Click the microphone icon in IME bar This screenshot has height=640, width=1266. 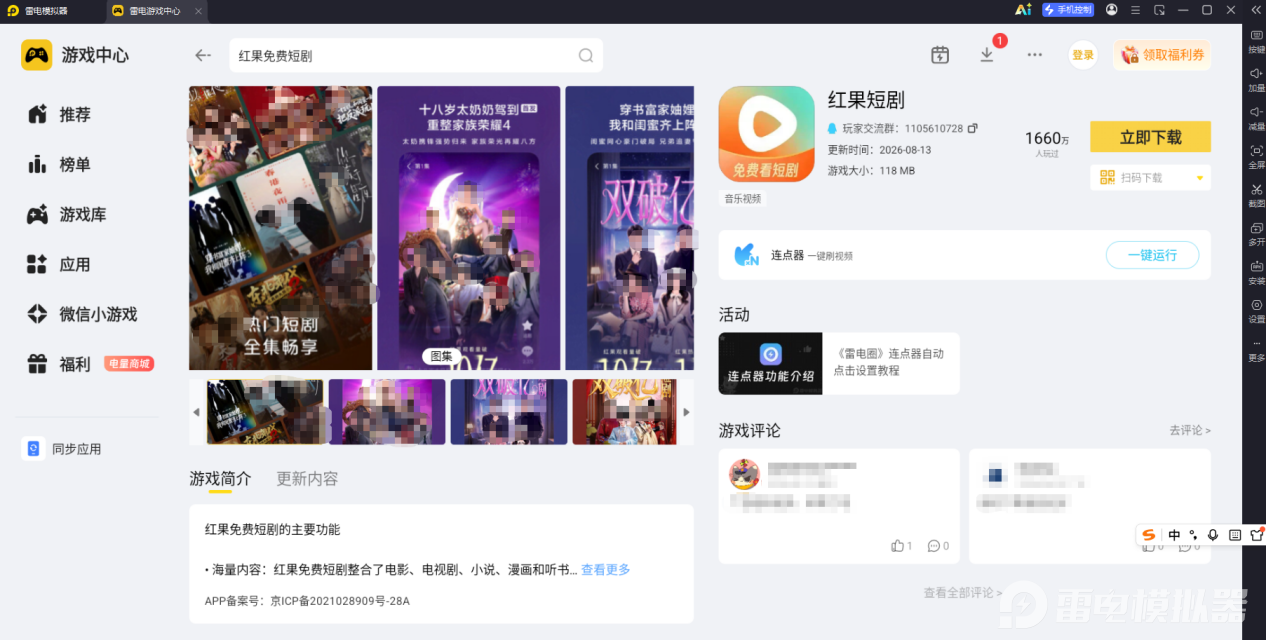pyautogui.click(x=1213, y=535)
